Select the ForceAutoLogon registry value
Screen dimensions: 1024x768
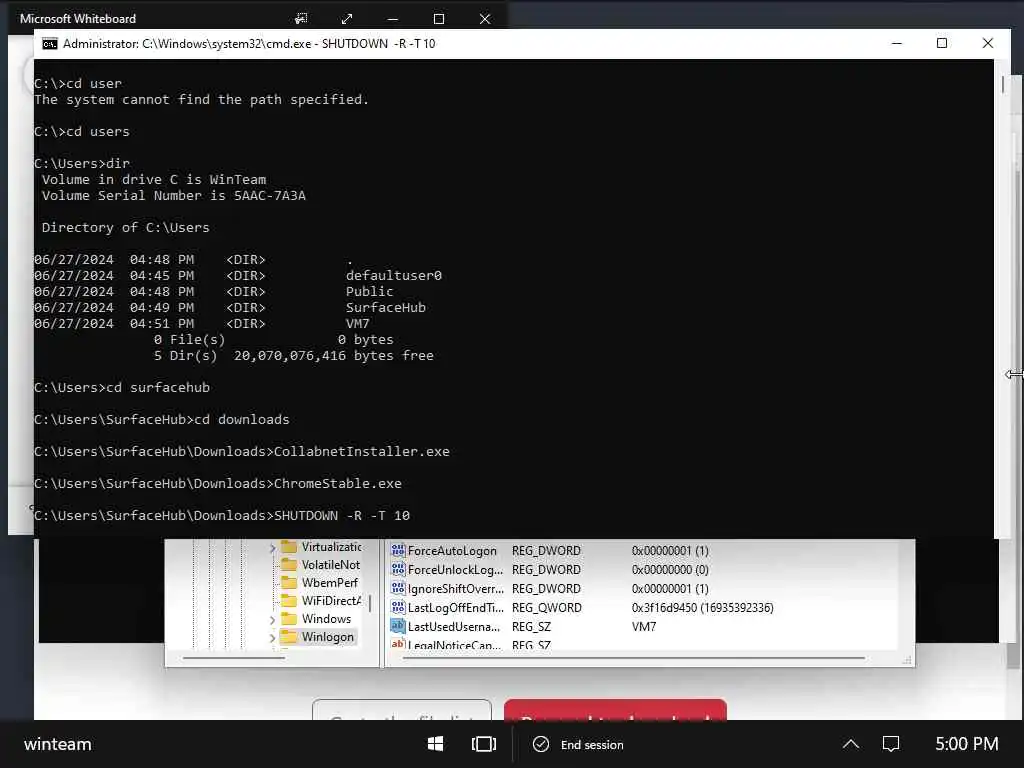[x=452, y=551]
